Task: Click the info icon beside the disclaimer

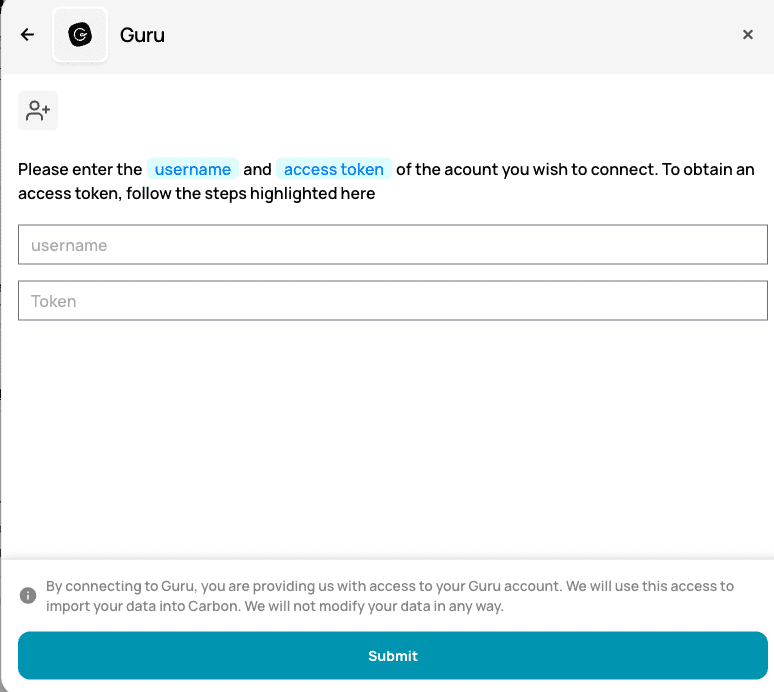Action: pos(28,596)
